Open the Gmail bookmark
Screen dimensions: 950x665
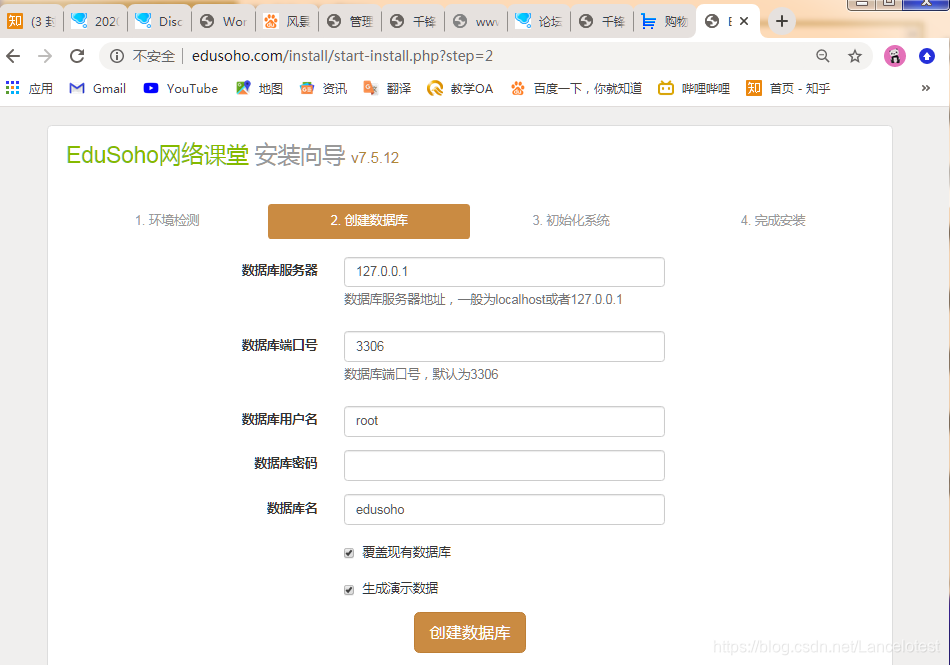point(98,88)
